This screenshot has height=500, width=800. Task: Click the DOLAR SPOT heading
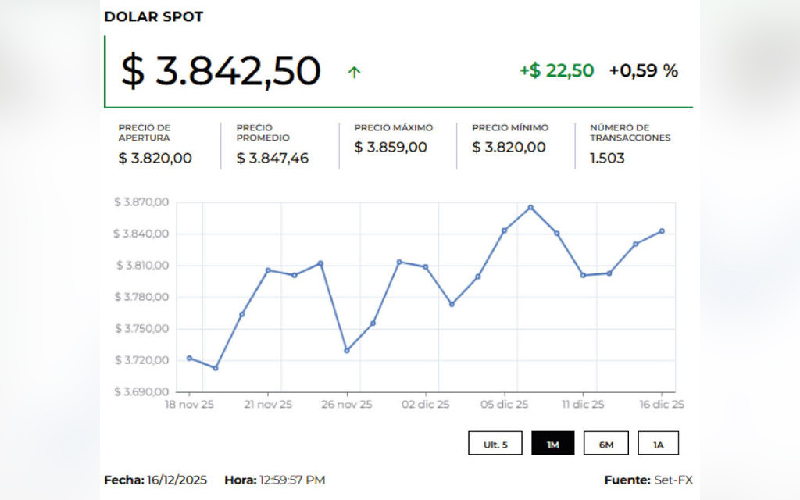point(153,17)
